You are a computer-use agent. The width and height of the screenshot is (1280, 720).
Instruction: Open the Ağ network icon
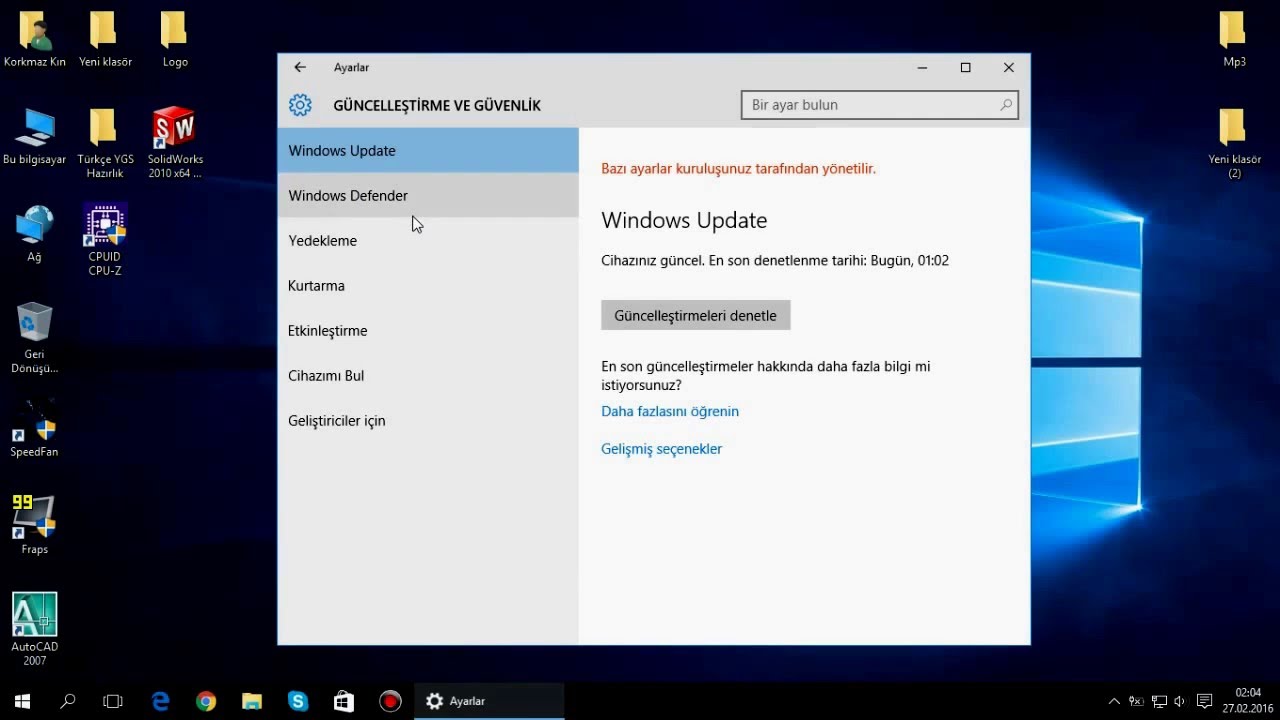(34, 233)
